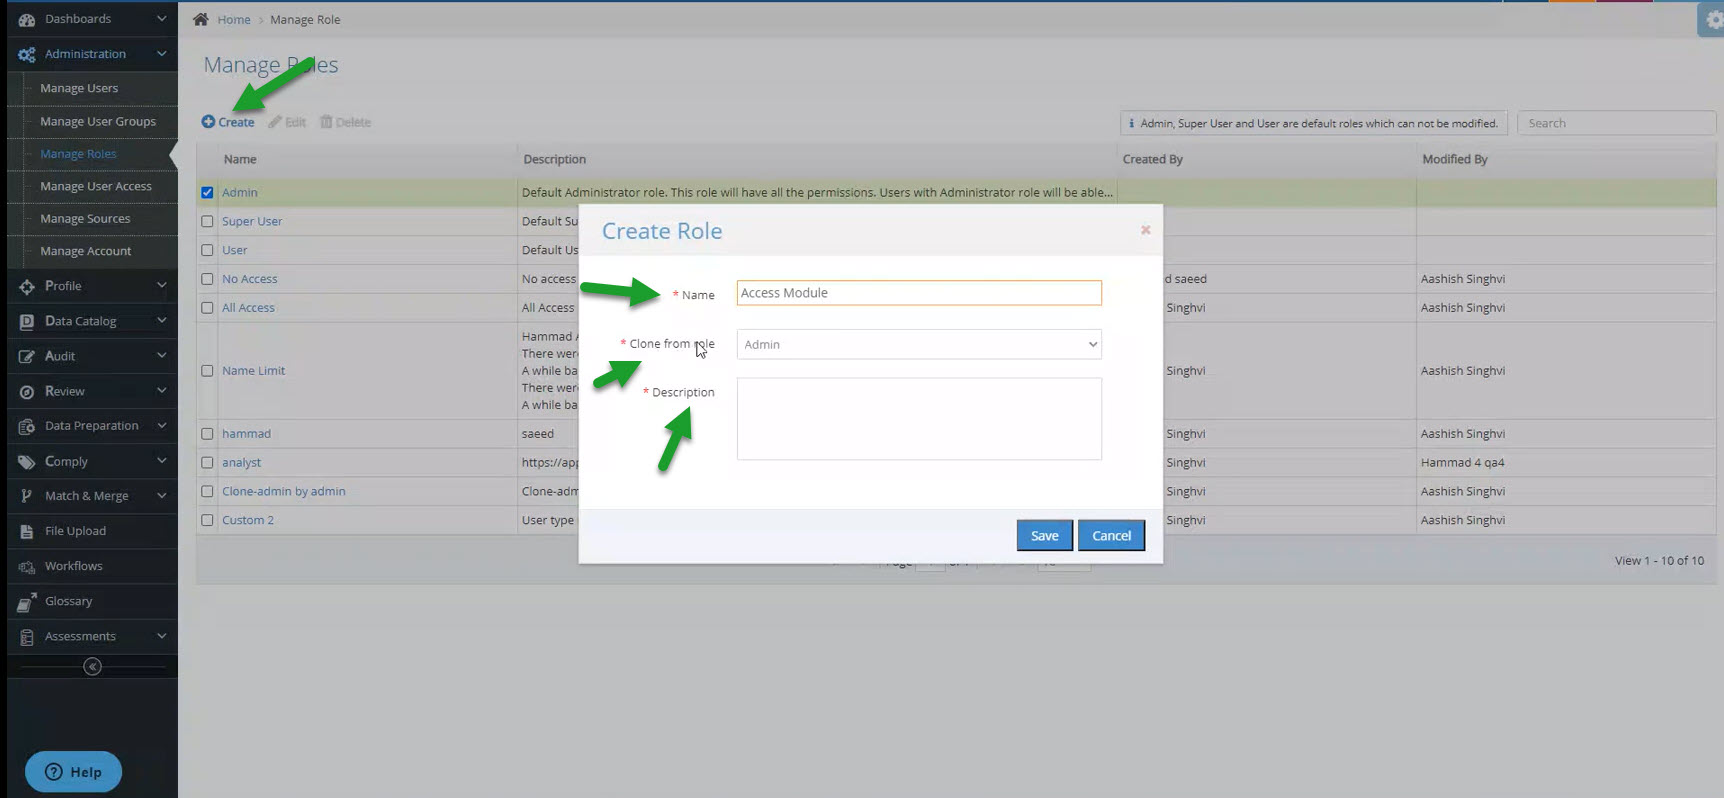This screenshot has width=1724, height=798.
Task: Check the User role checkbox
Action: [x=207, y=250]
